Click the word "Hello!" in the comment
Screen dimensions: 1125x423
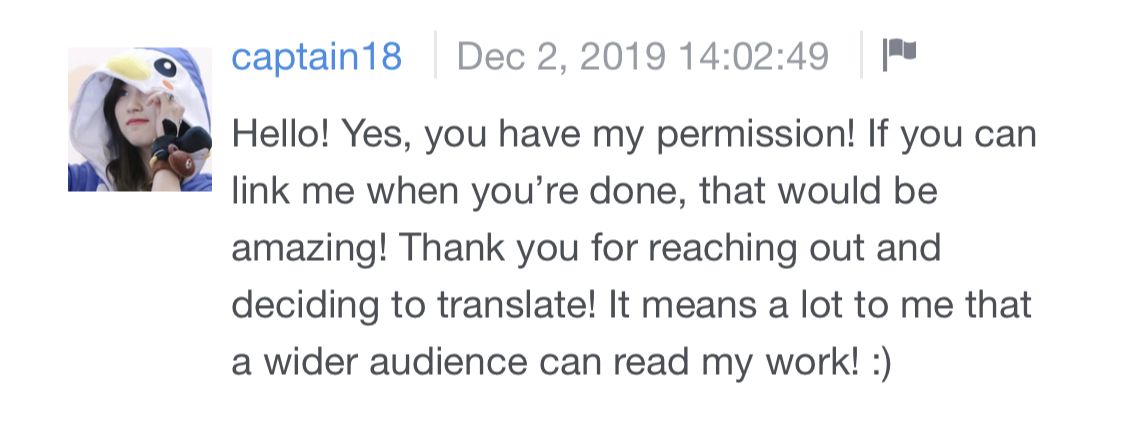tap(281, 134)
